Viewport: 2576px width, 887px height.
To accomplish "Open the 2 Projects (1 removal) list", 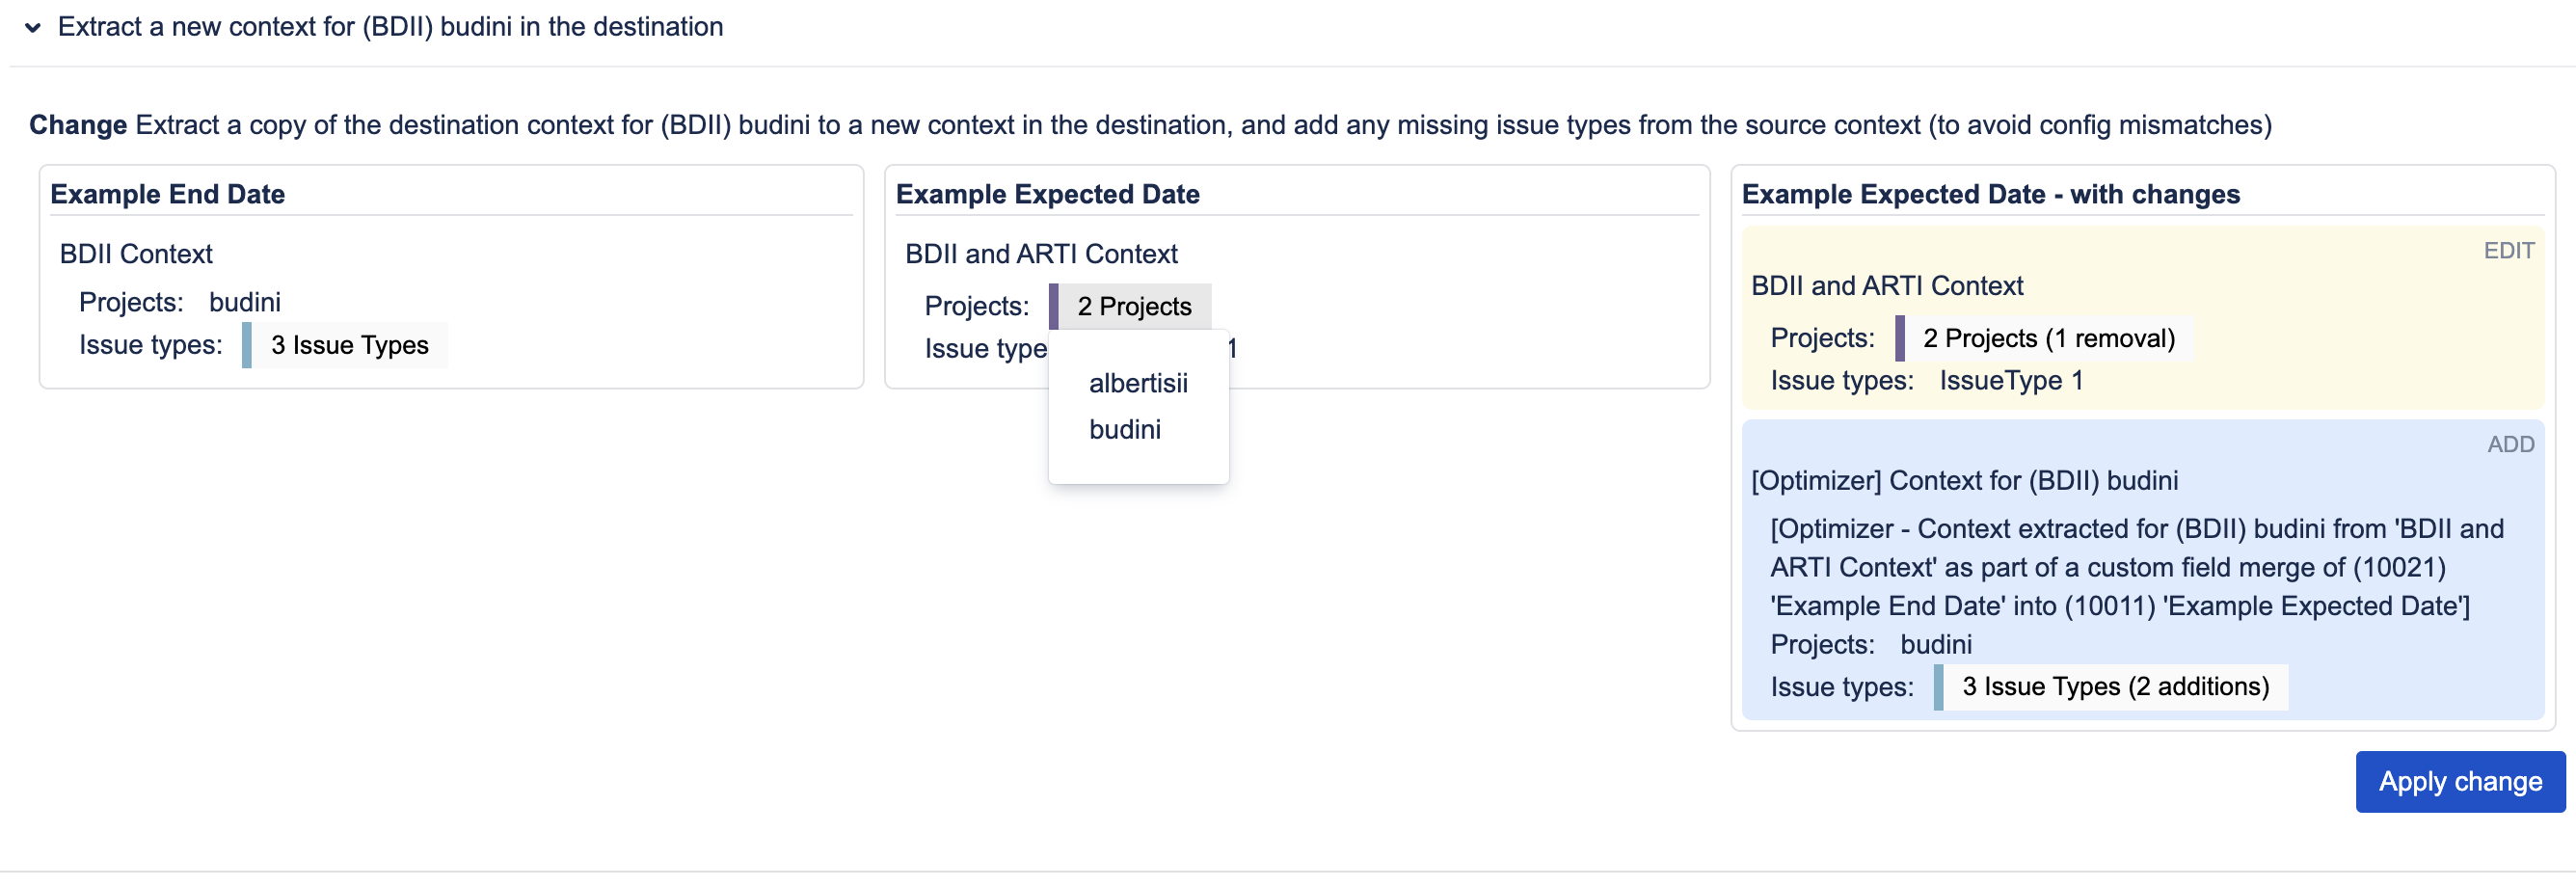I will click(2048, 338).
